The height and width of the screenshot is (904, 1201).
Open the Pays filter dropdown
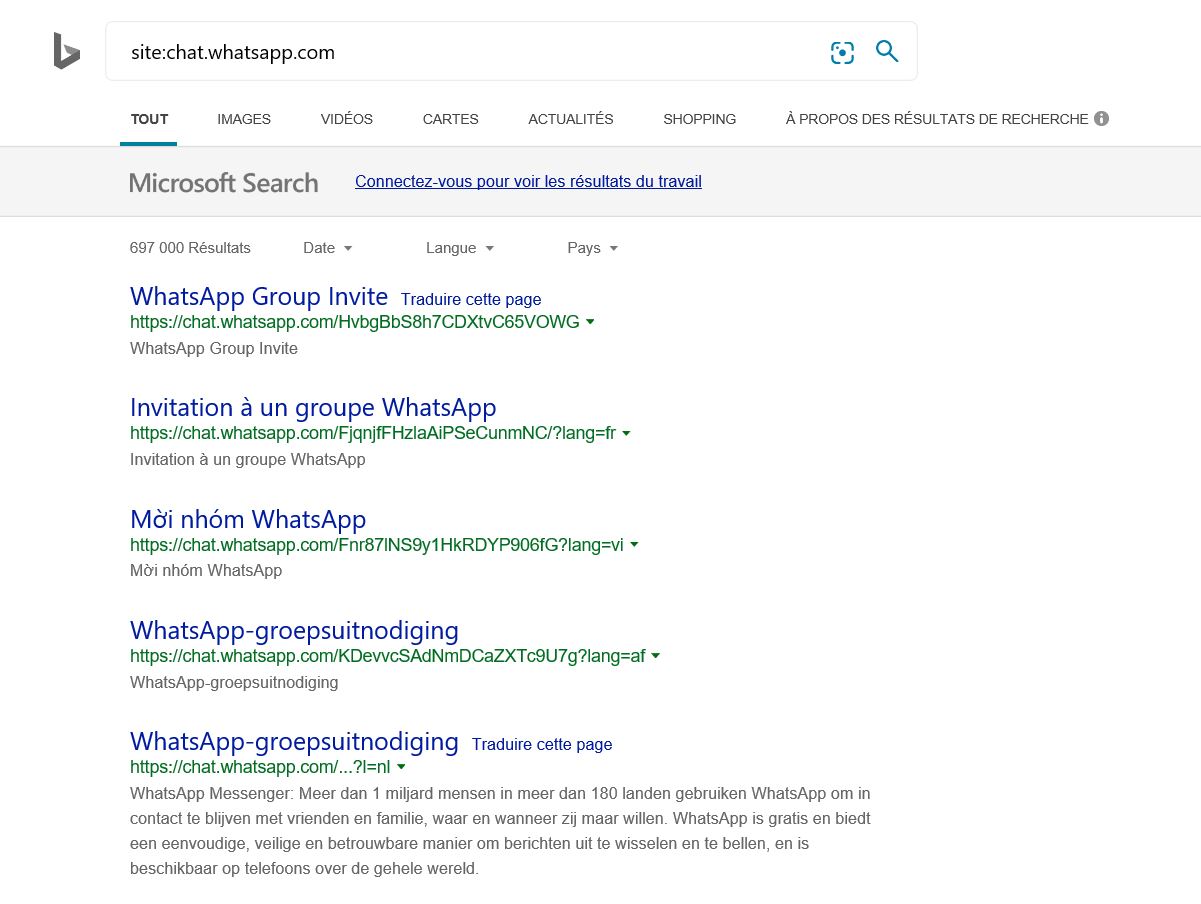pos(593,248)
